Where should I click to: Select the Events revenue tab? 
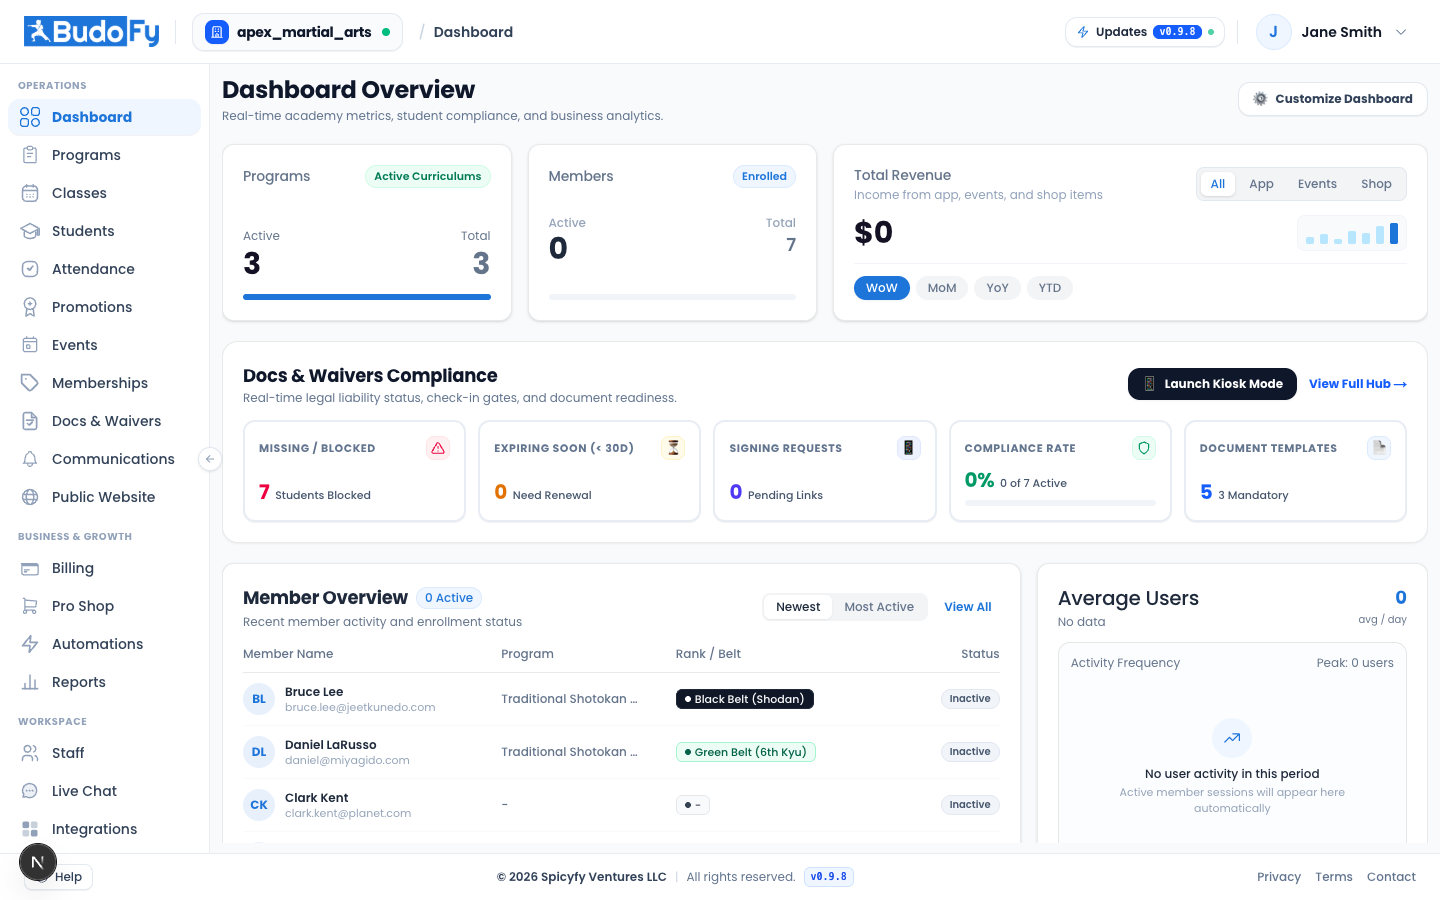(x=1317, y=184)
